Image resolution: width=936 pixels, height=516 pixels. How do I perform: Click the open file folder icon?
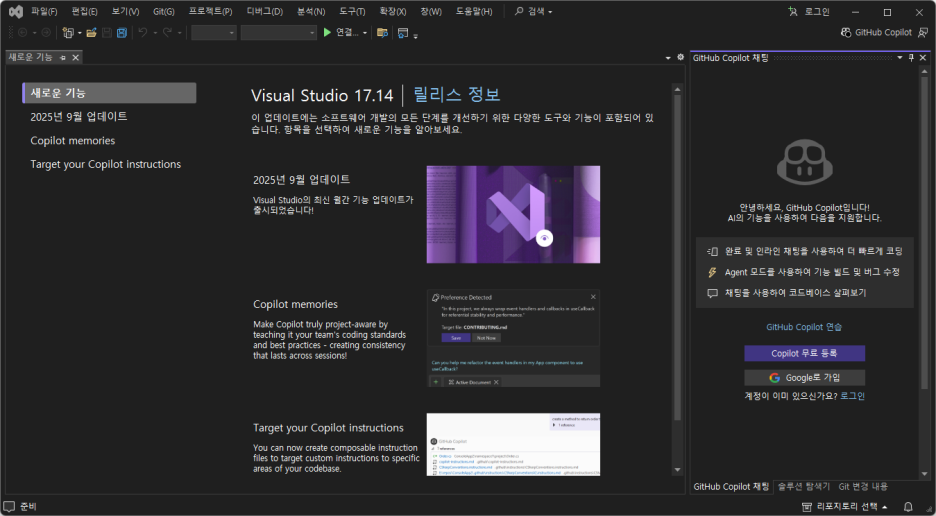coord(91,33)
